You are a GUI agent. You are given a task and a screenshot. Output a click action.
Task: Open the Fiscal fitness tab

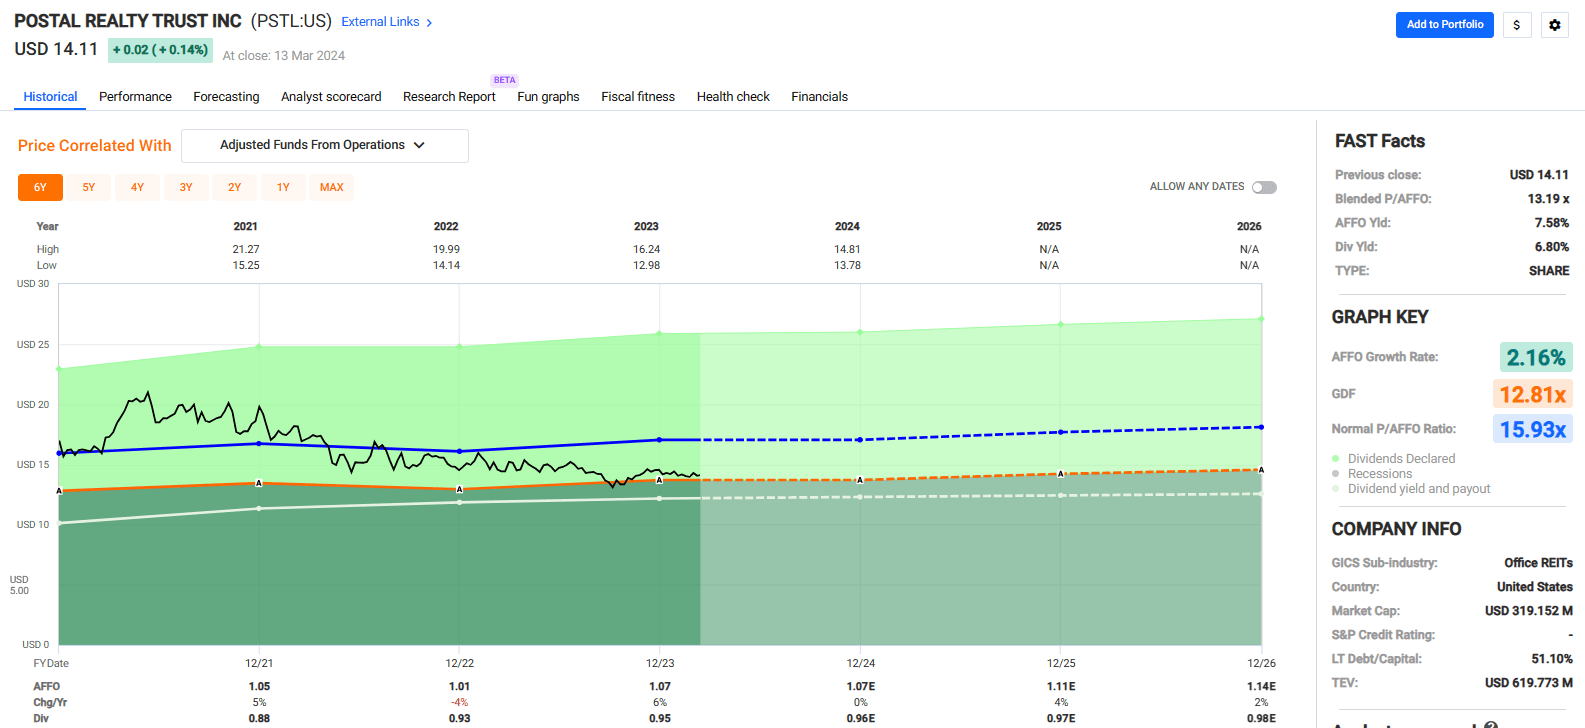(637, 97)
